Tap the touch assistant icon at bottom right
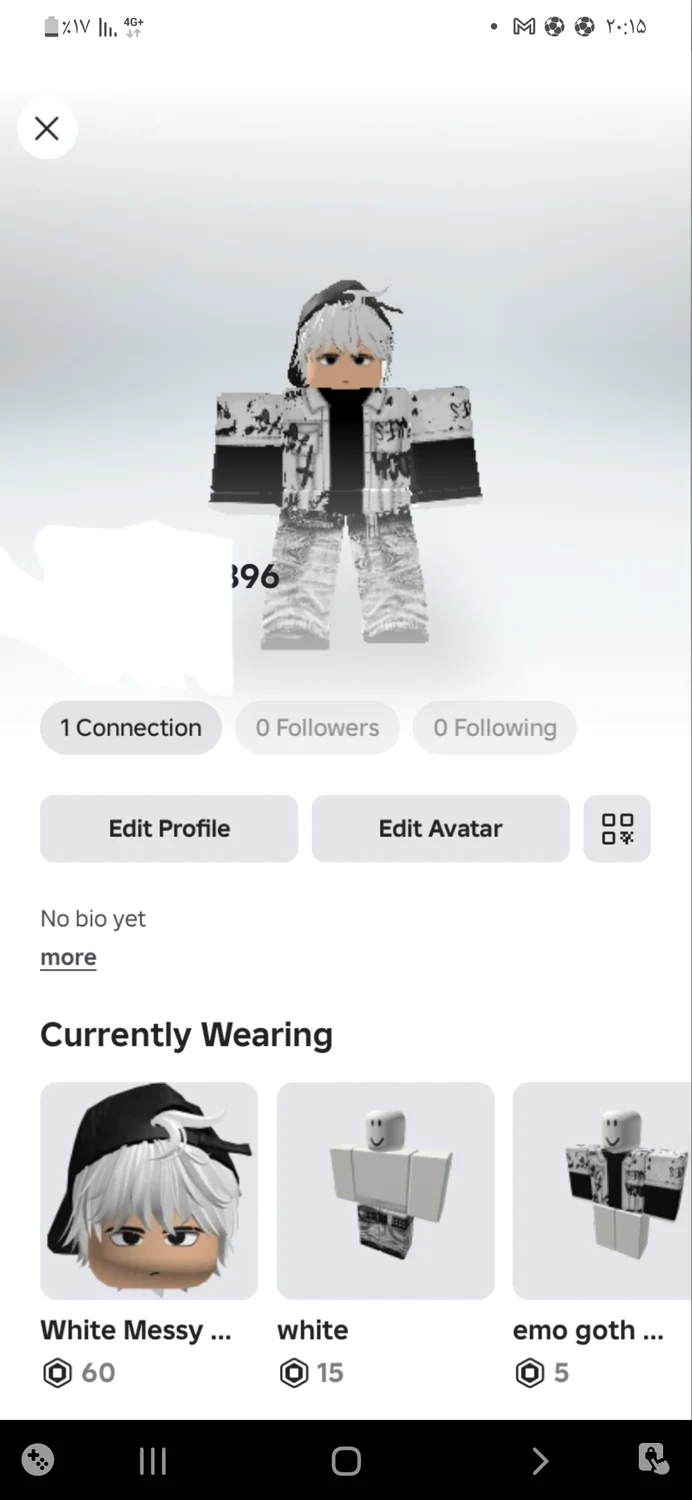Viewport: 692px width, 1500px height. coord(653,1460)
